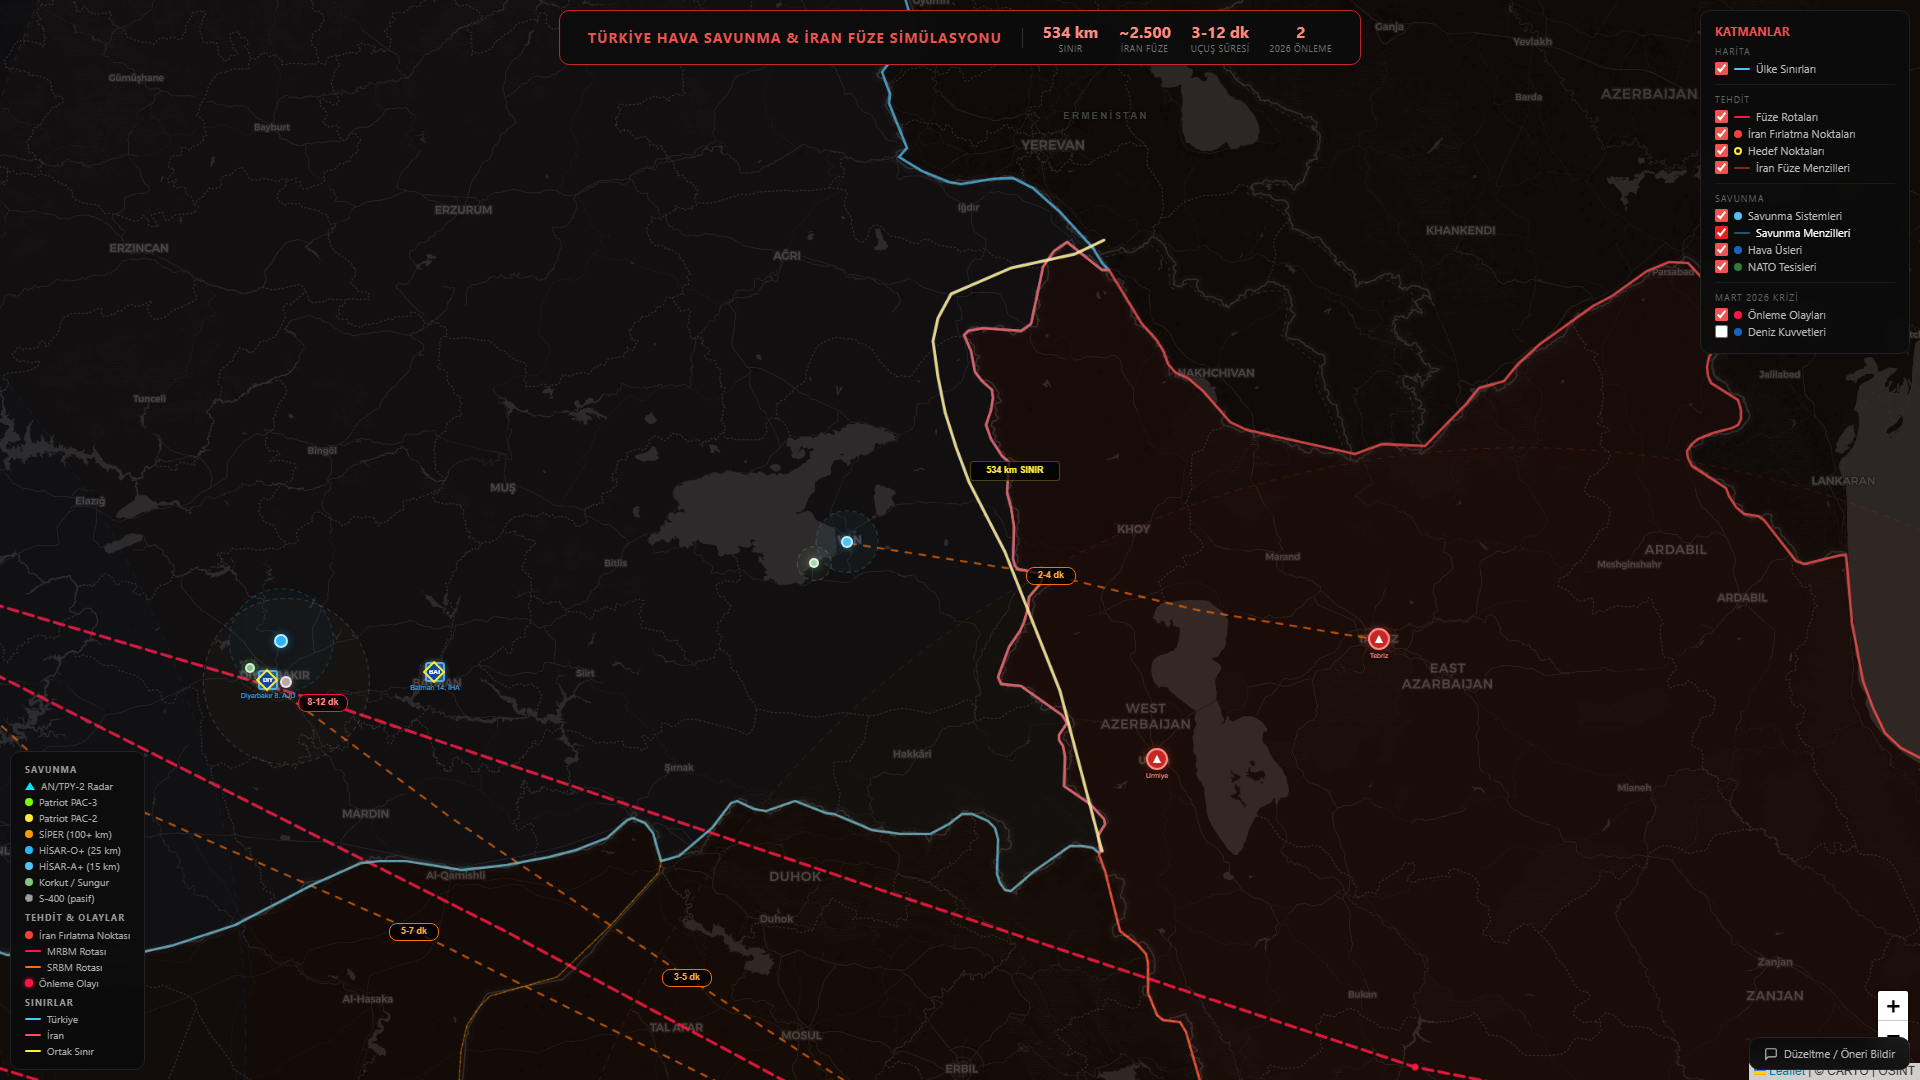
Task: Click the 8-12 dk route time label
Action: coord(322,703)
